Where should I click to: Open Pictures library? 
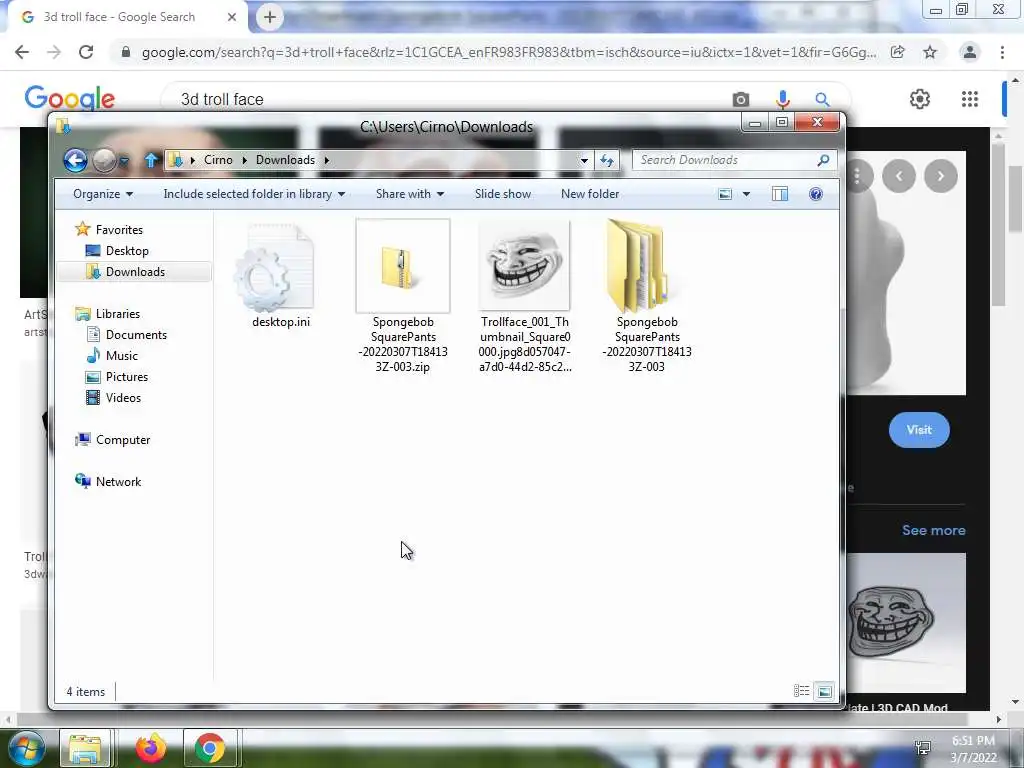coord(118,377)
